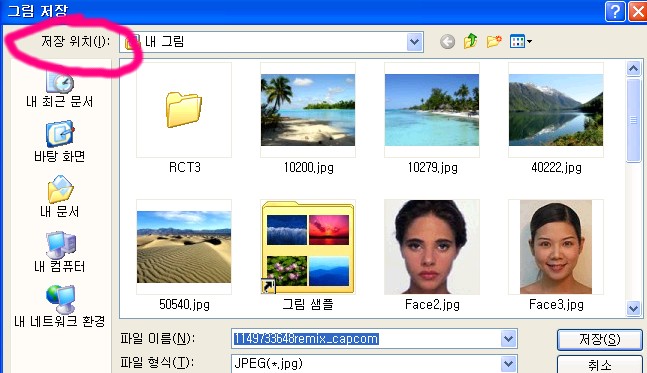Open 내 최근 문서 shortcut

pos(59,90)
